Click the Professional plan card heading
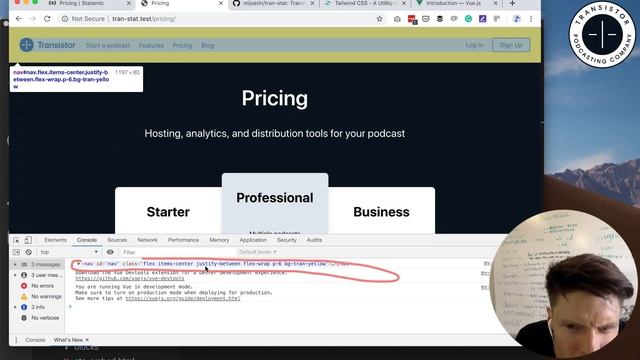Viewport: 640px width, 360px height. pos(275,198)
